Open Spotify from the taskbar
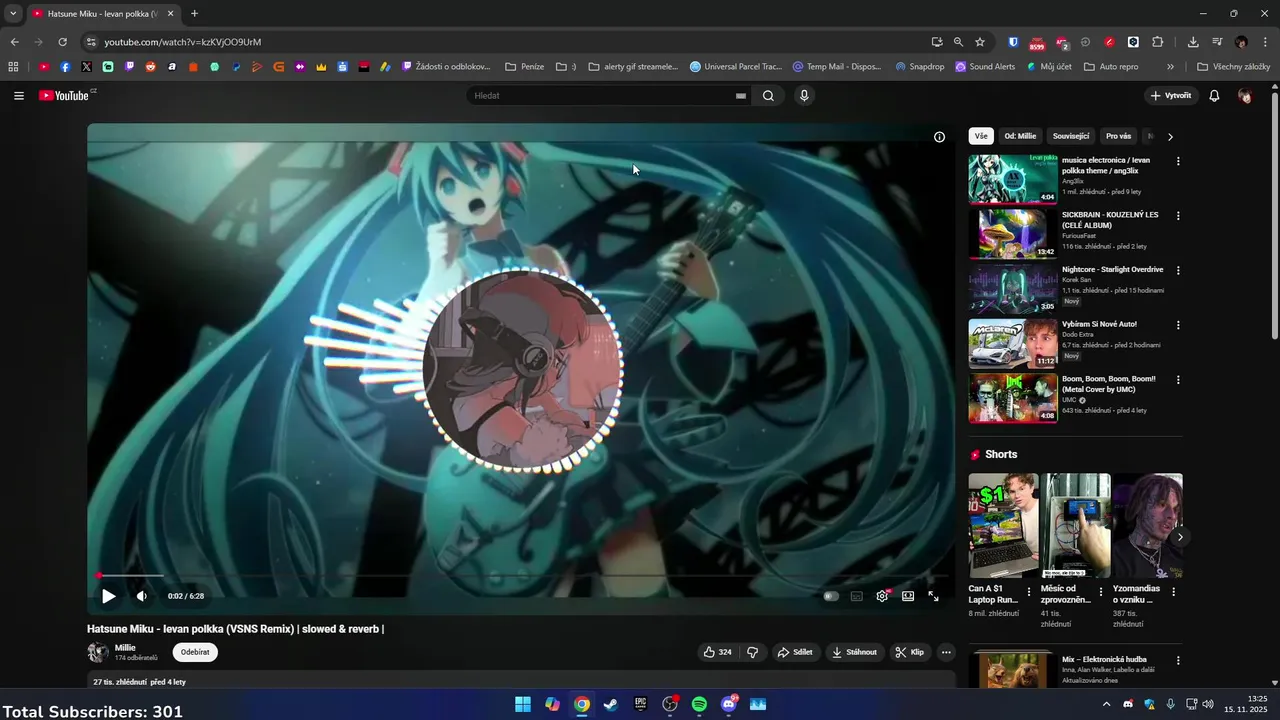 click(x=699, y=704)
